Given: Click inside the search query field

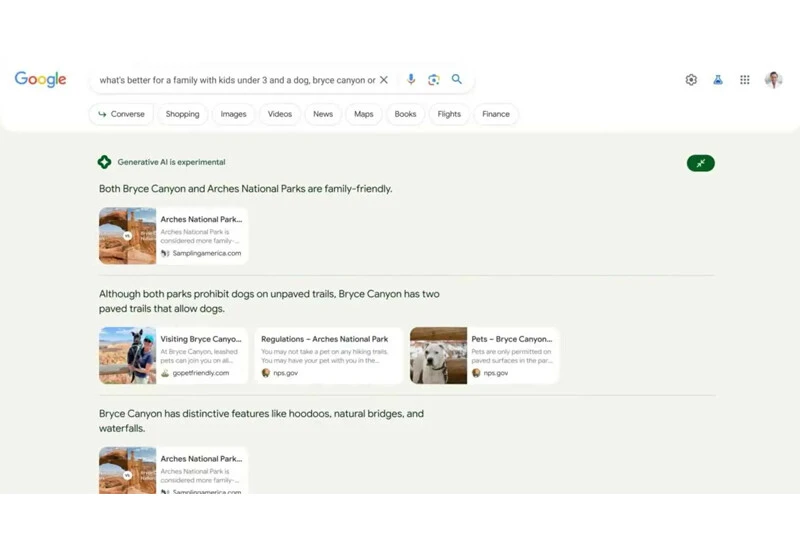Looking at the screenshot, I should tap(237, 80).
